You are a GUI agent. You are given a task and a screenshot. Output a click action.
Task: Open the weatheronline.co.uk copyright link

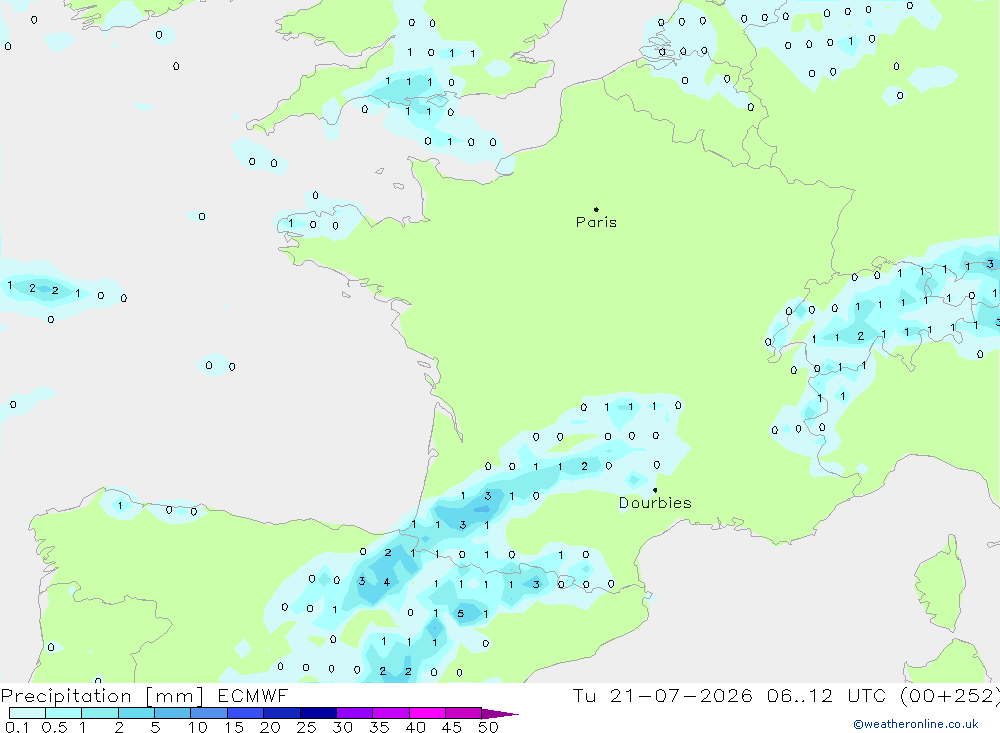pos(916,724)
